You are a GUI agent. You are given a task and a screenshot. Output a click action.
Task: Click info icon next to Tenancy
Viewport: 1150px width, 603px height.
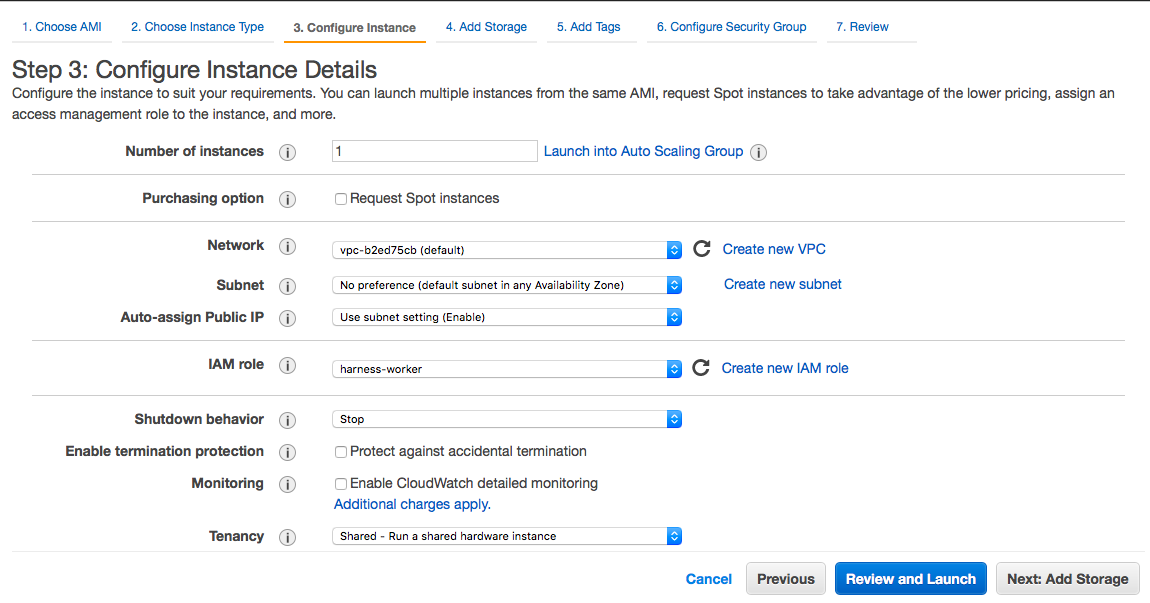coord(287,537)
